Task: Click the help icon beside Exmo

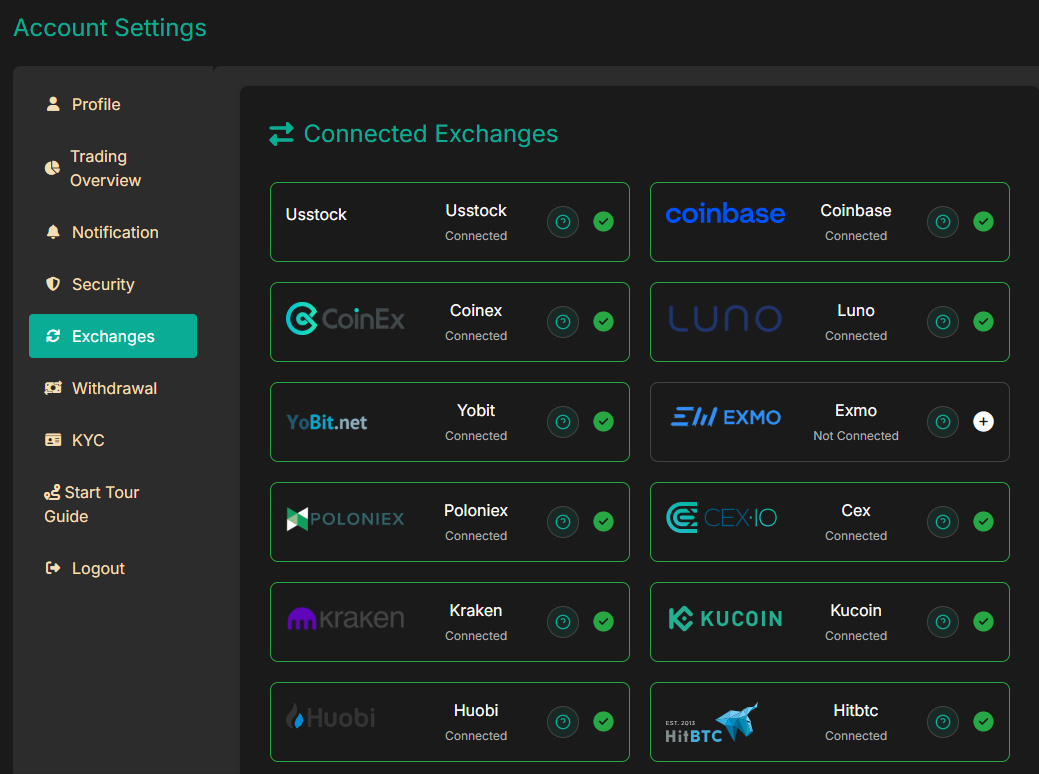Action: [943, 422]
